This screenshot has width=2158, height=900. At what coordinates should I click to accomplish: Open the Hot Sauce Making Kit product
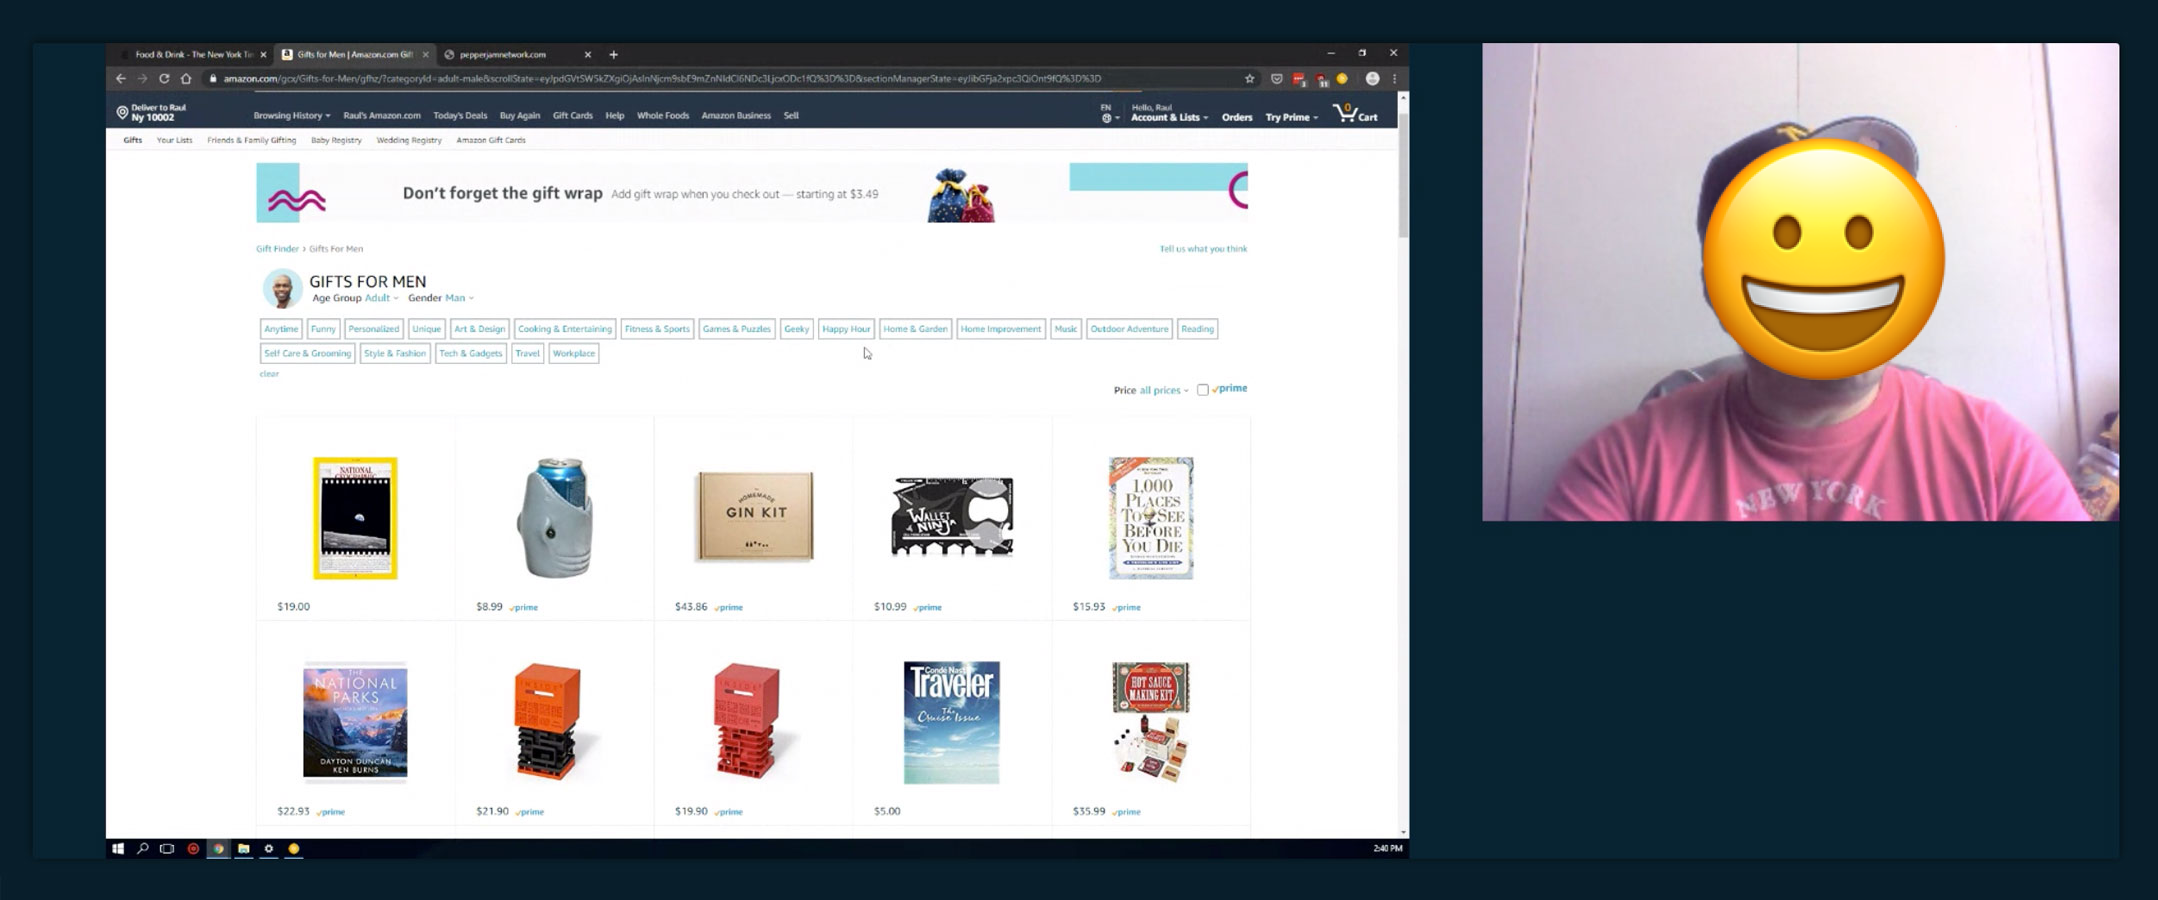[x=1151, y=722]
